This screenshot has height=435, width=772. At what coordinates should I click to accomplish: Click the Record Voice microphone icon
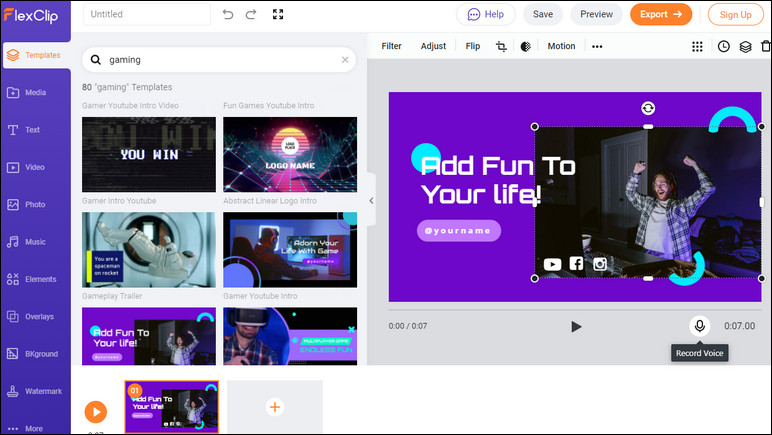[x=700, y=326]
